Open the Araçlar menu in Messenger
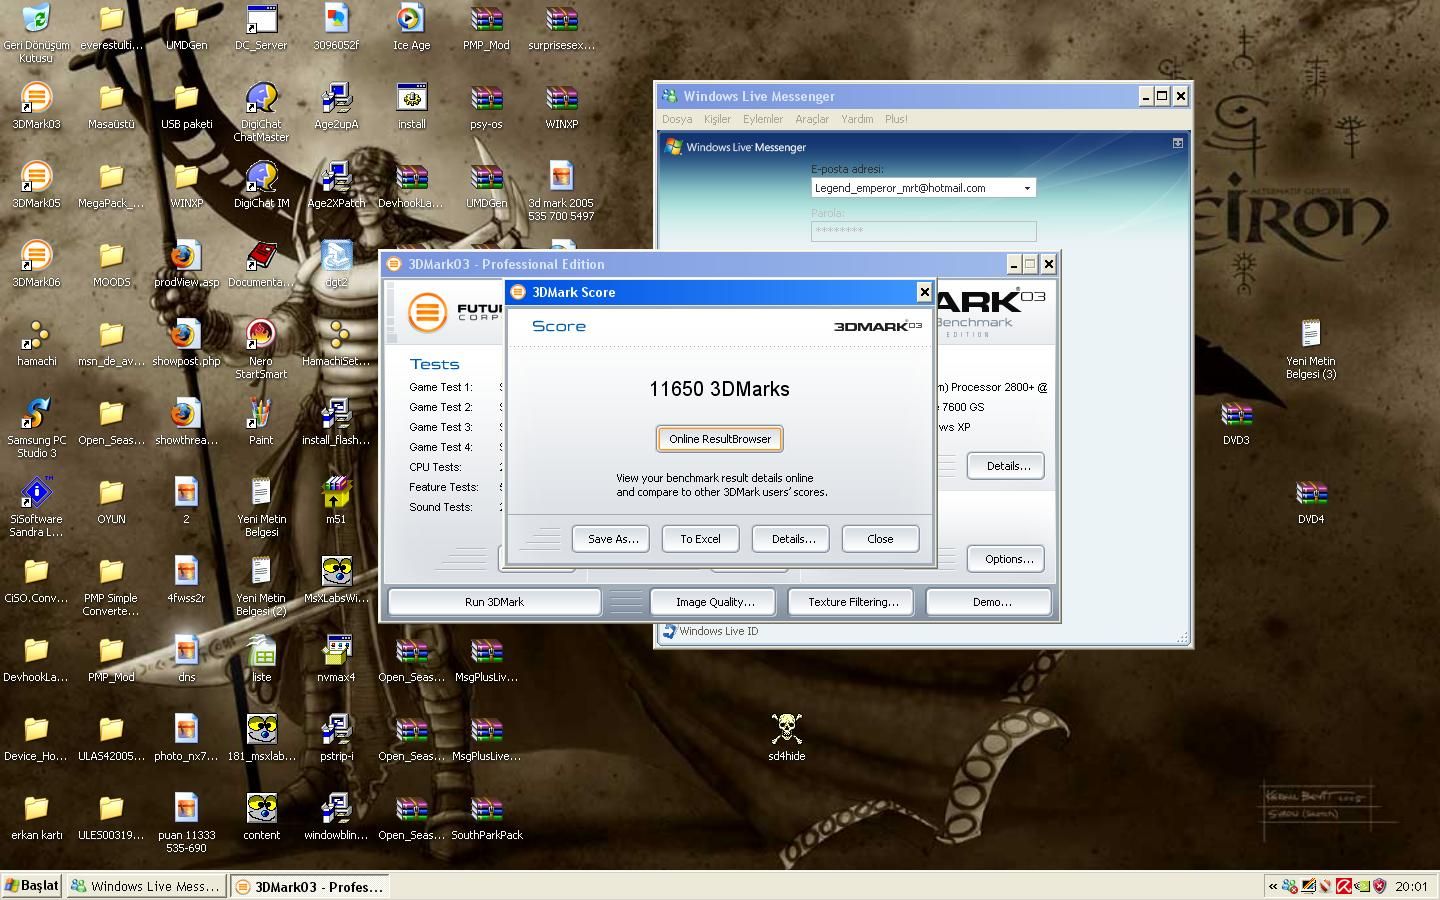This screenshot has height=900, width=1440. pyautogui.click(x=812, y=119)
